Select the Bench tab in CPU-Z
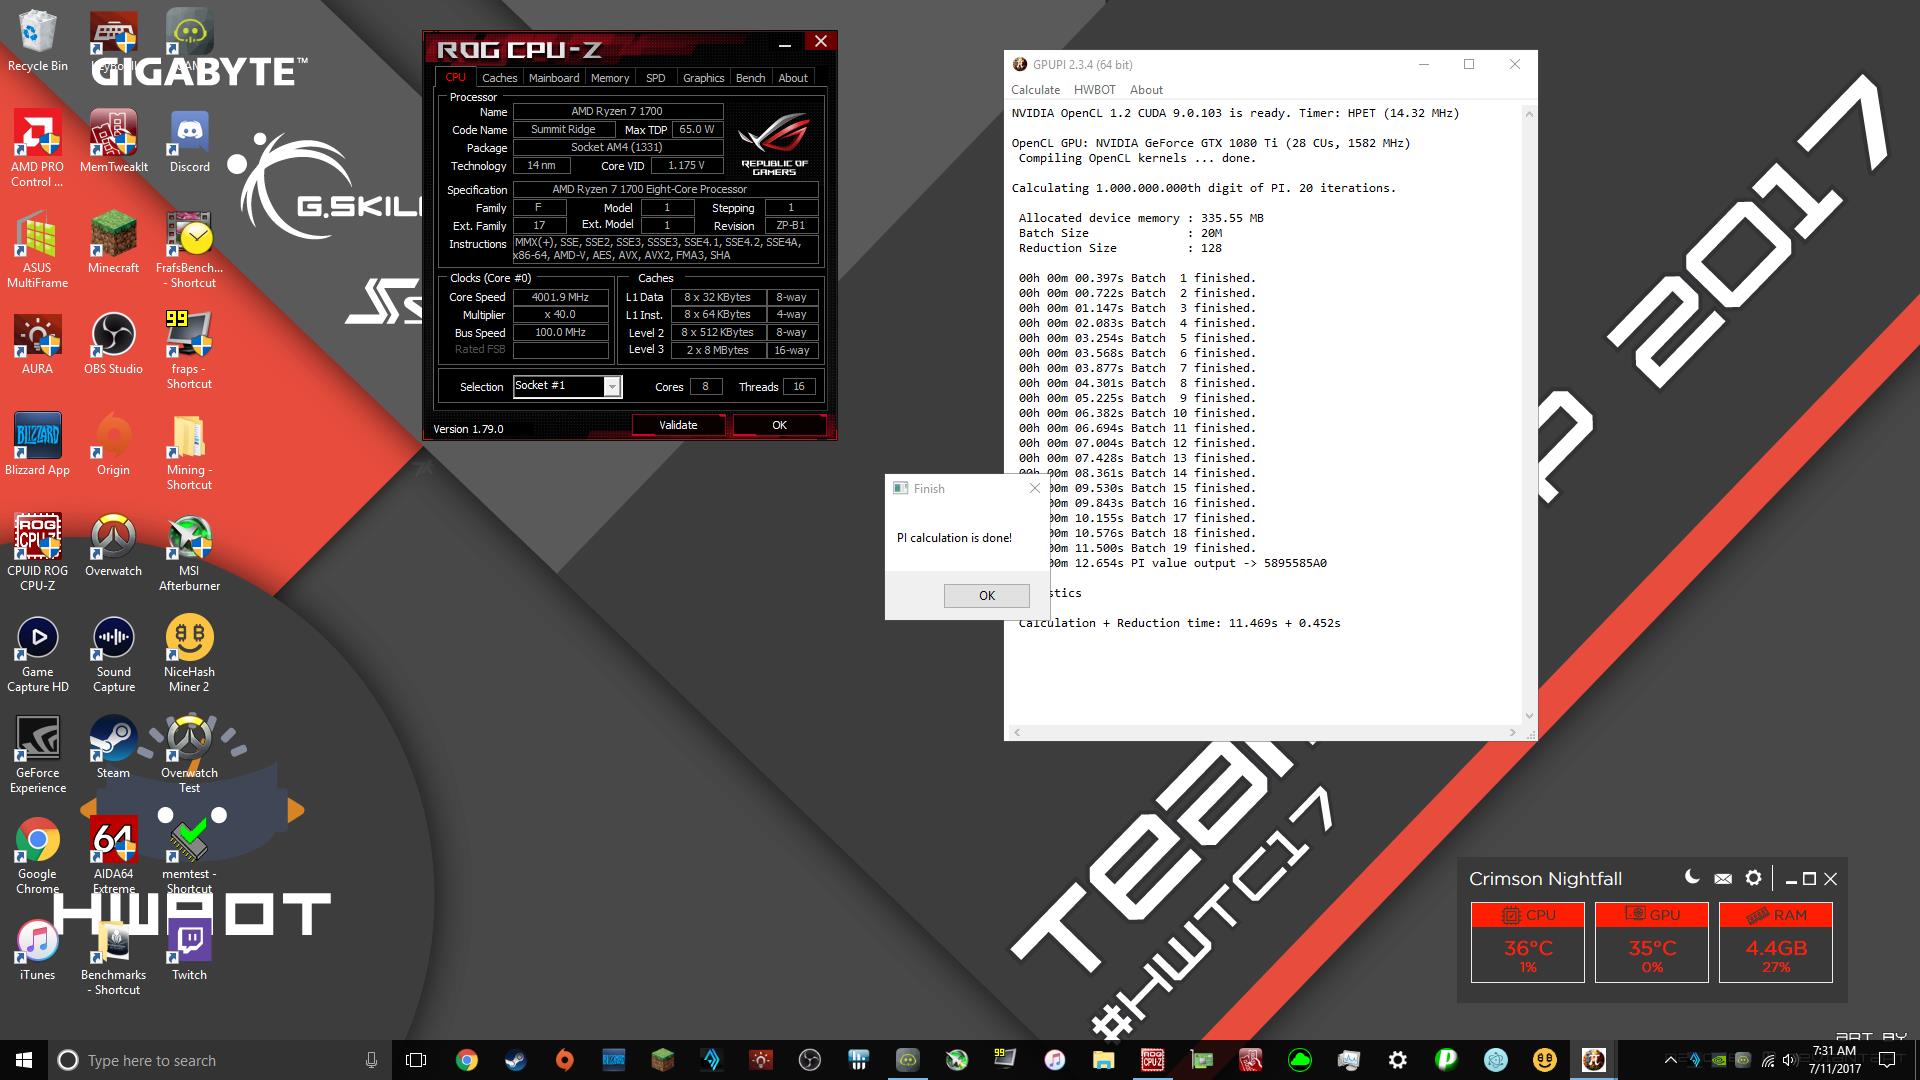1920x1080 pixels. tap(750, 78)
